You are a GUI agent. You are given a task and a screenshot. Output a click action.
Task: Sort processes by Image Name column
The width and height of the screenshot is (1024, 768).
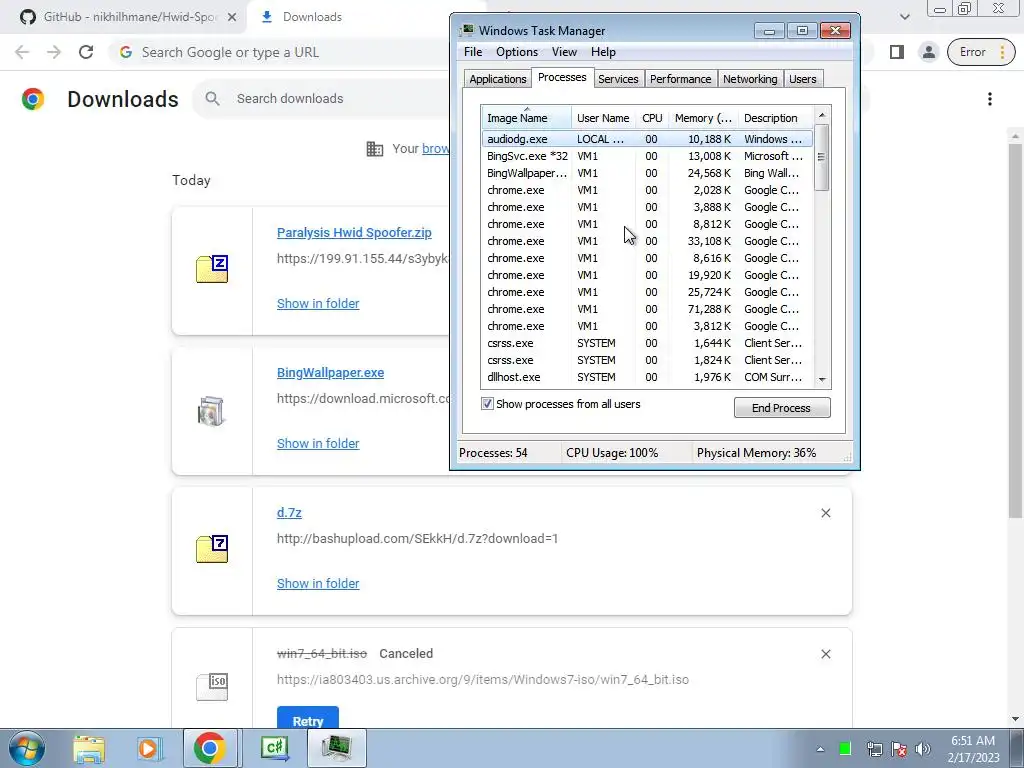[526, 118]
